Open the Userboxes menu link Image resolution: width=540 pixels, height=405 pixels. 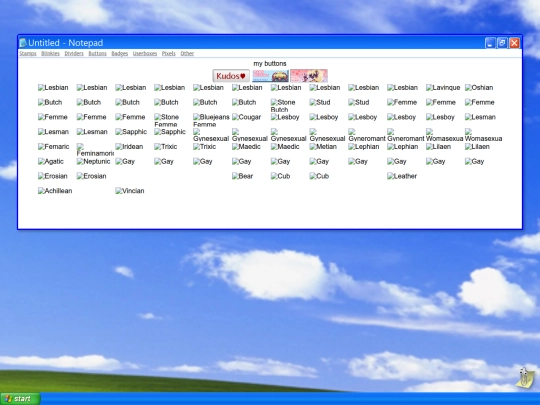pyautogui.click(x=145, y=53)
